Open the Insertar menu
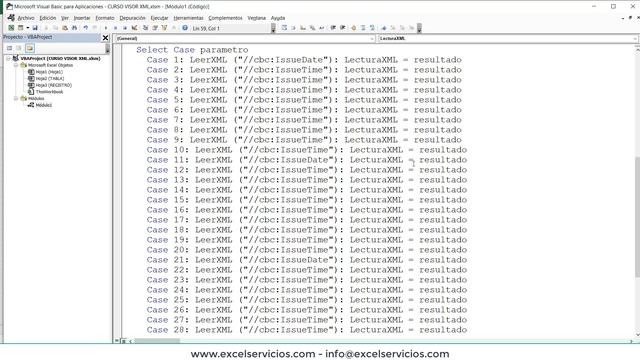The width and height of the screenshot is (640, 360). pos(82,18)
